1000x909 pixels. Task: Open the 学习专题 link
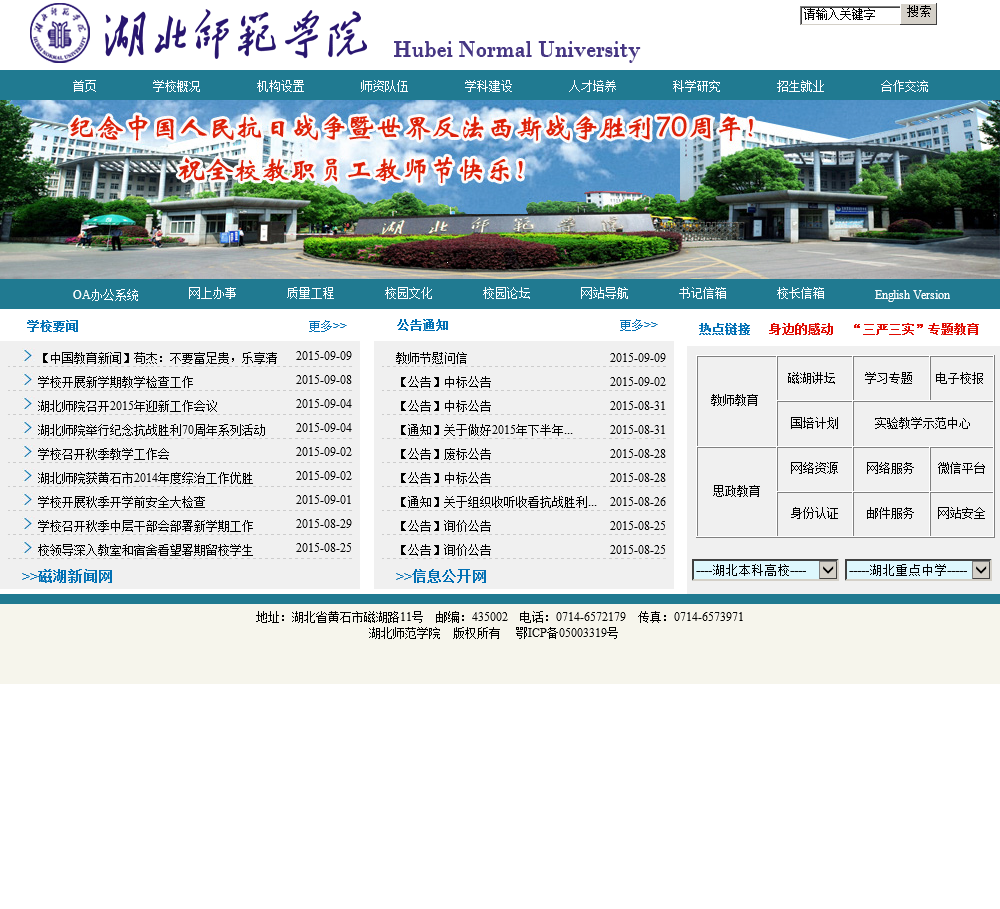point(889,378)
